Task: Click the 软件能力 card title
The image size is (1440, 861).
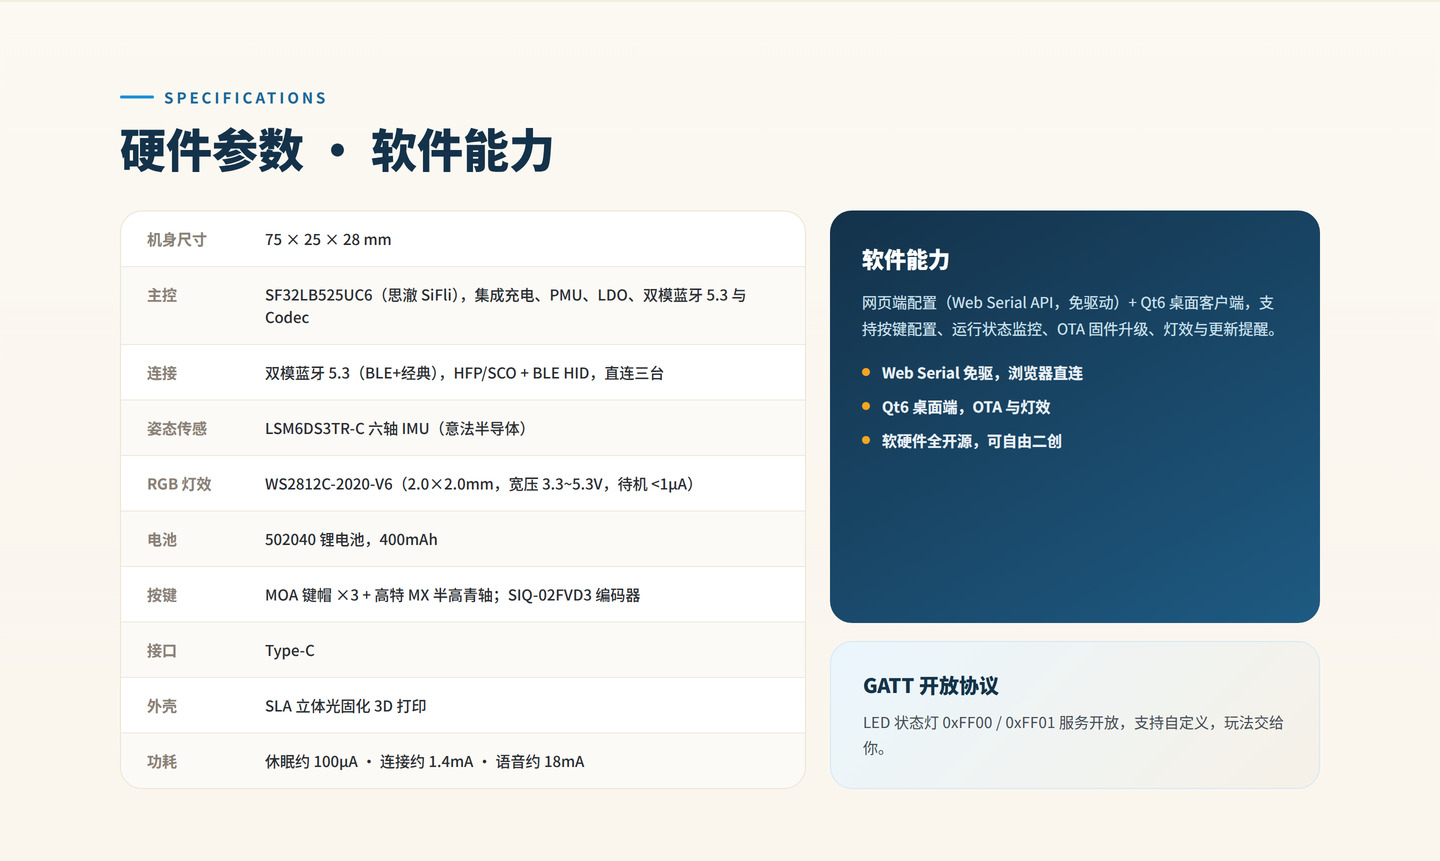Action: point(906,260)
